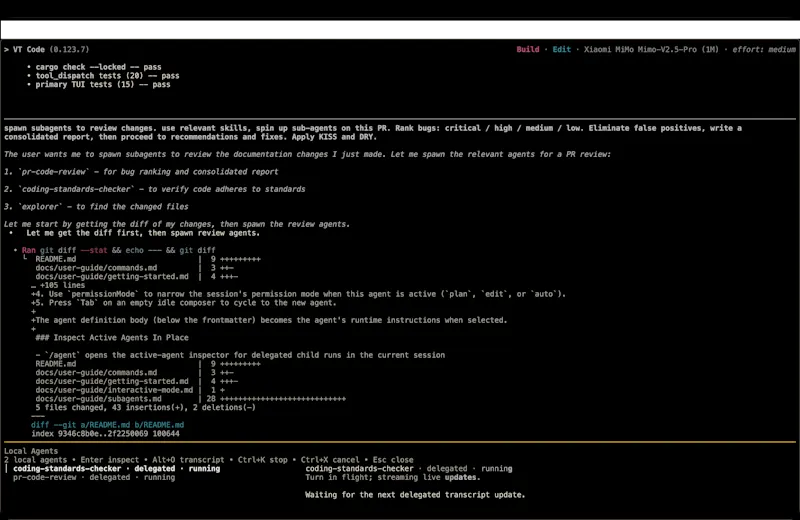Click the Ctrl+X cancel shortcut hint
The width and height of the screenshot is (800, 520).
click(x=330, y=460)
